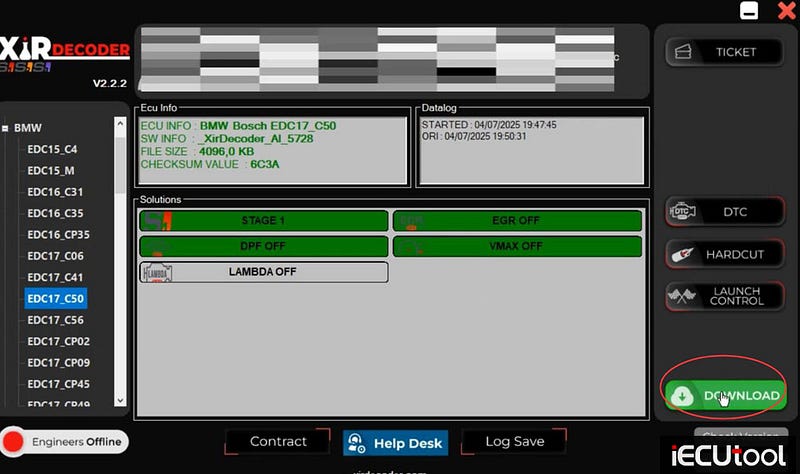Image resolution: width=800 pixels, height=474 pixels.
Task: Select EDC17_CP09 ECU type
Action: (x=58, y=363)
